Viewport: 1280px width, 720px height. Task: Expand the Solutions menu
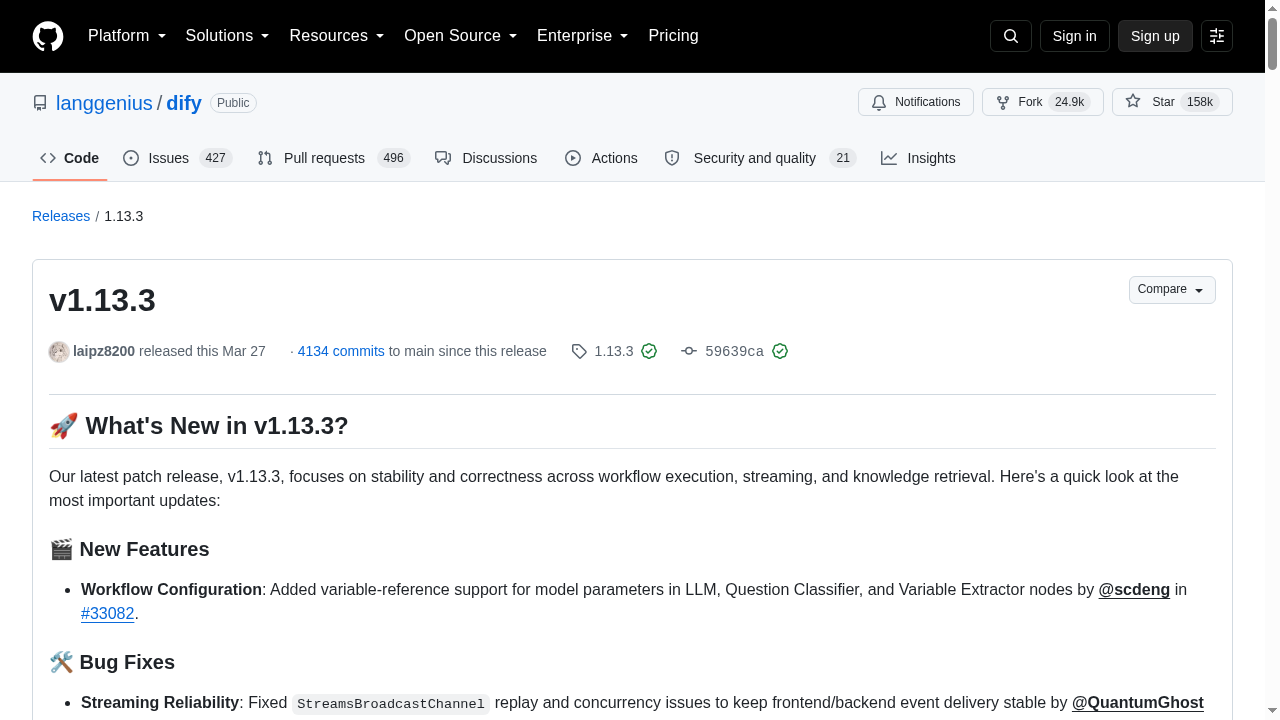point(228,36)
